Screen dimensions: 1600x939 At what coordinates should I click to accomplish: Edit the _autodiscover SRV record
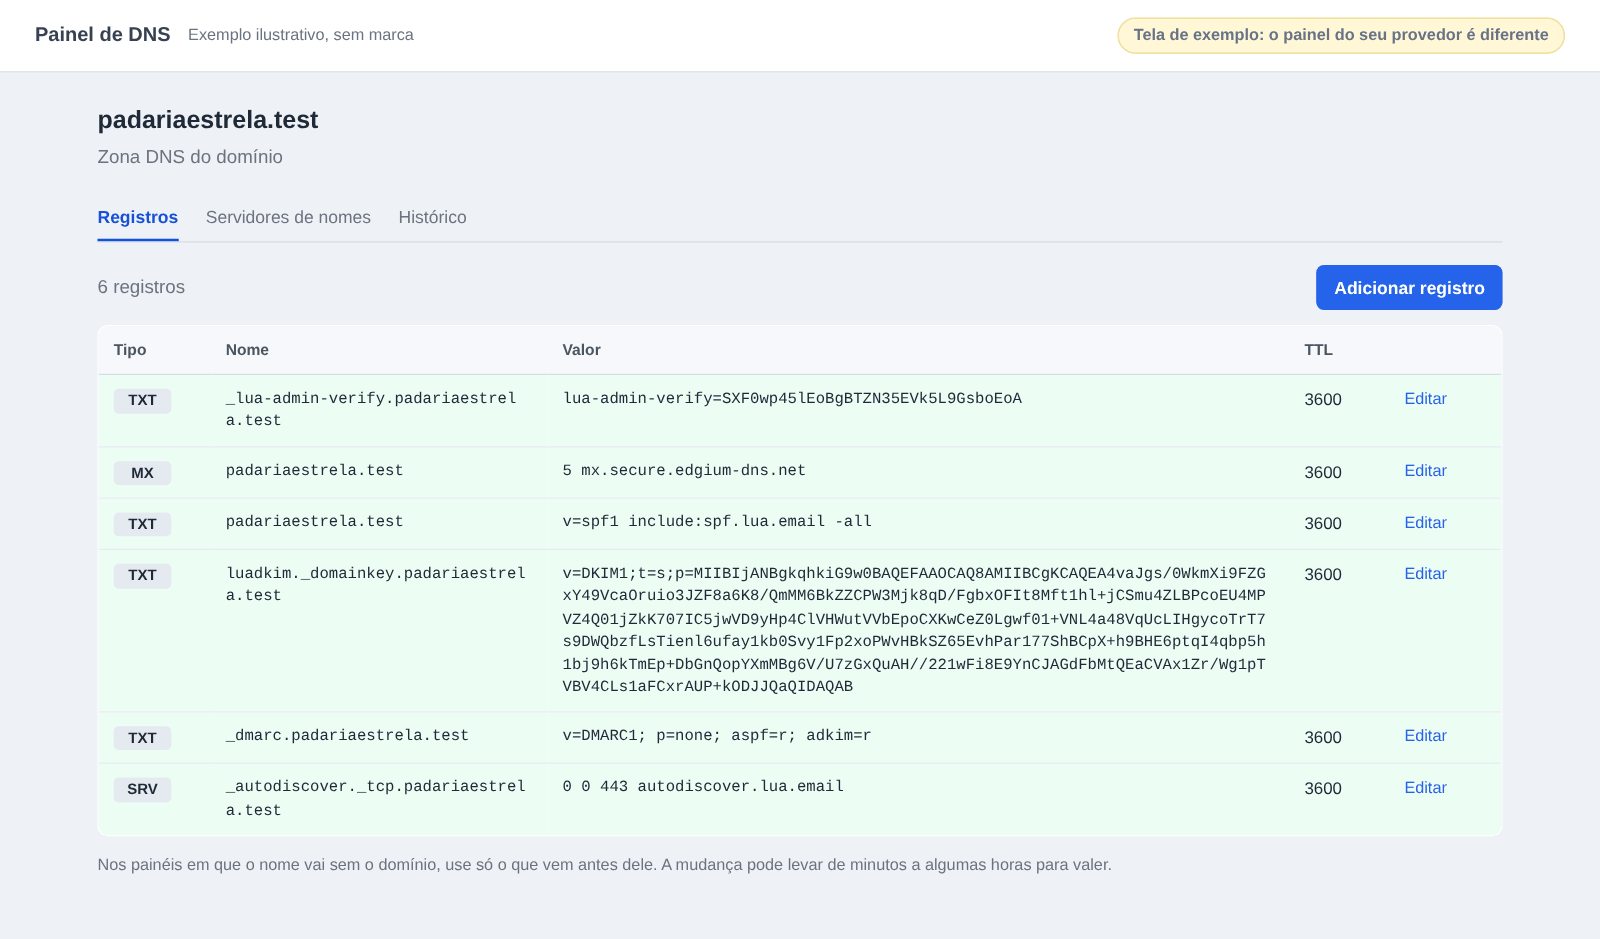pyautogui.click(x=1425, y=788)
